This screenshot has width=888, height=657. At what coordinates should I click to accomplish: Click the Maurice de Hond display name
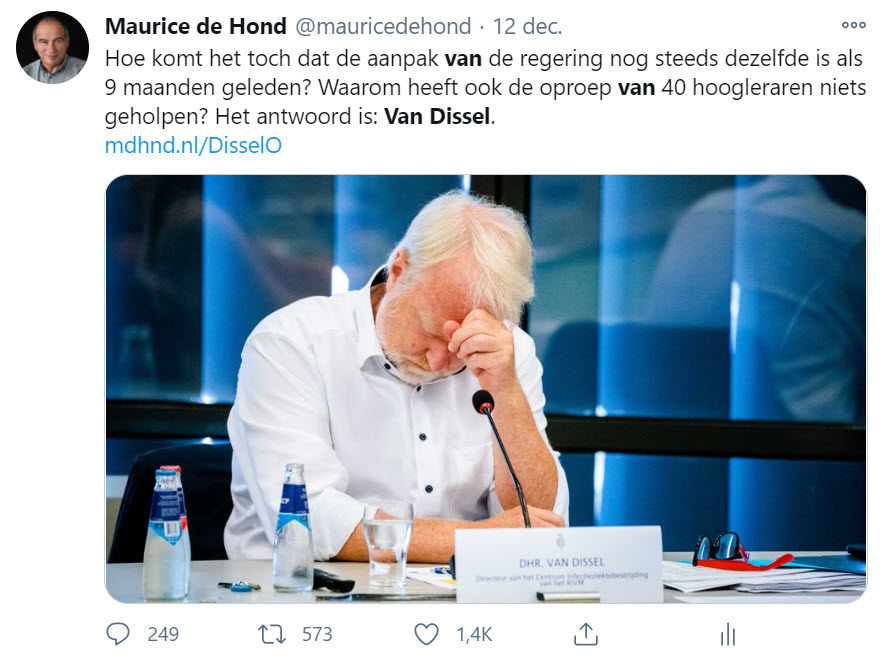tap(195, 26)
